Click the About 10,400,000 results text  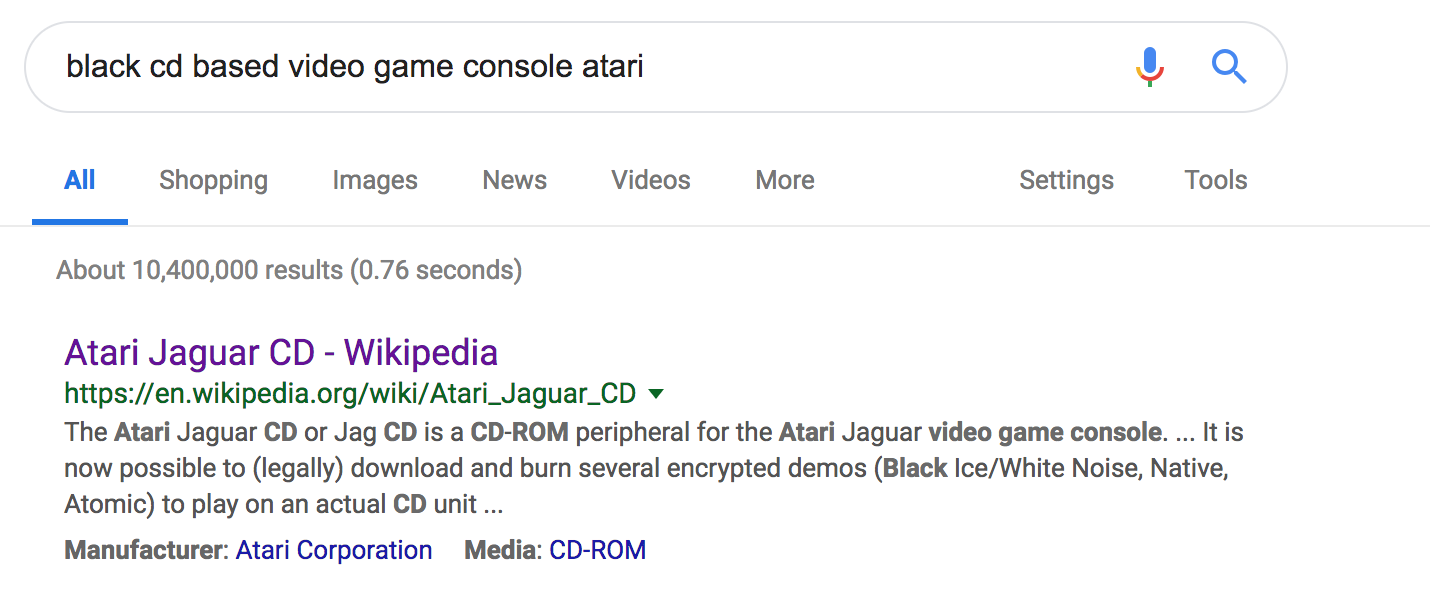(289, 270)
